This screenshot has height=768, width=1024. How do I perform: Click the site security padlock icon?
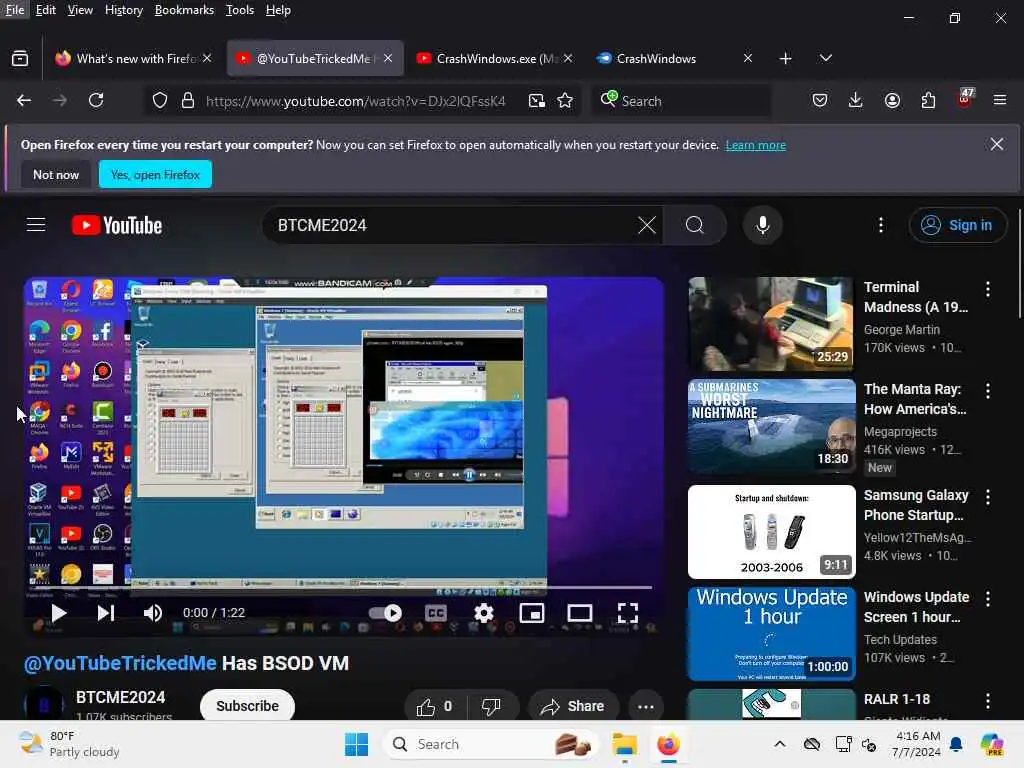pyautogui.click(x=188, y=101)
